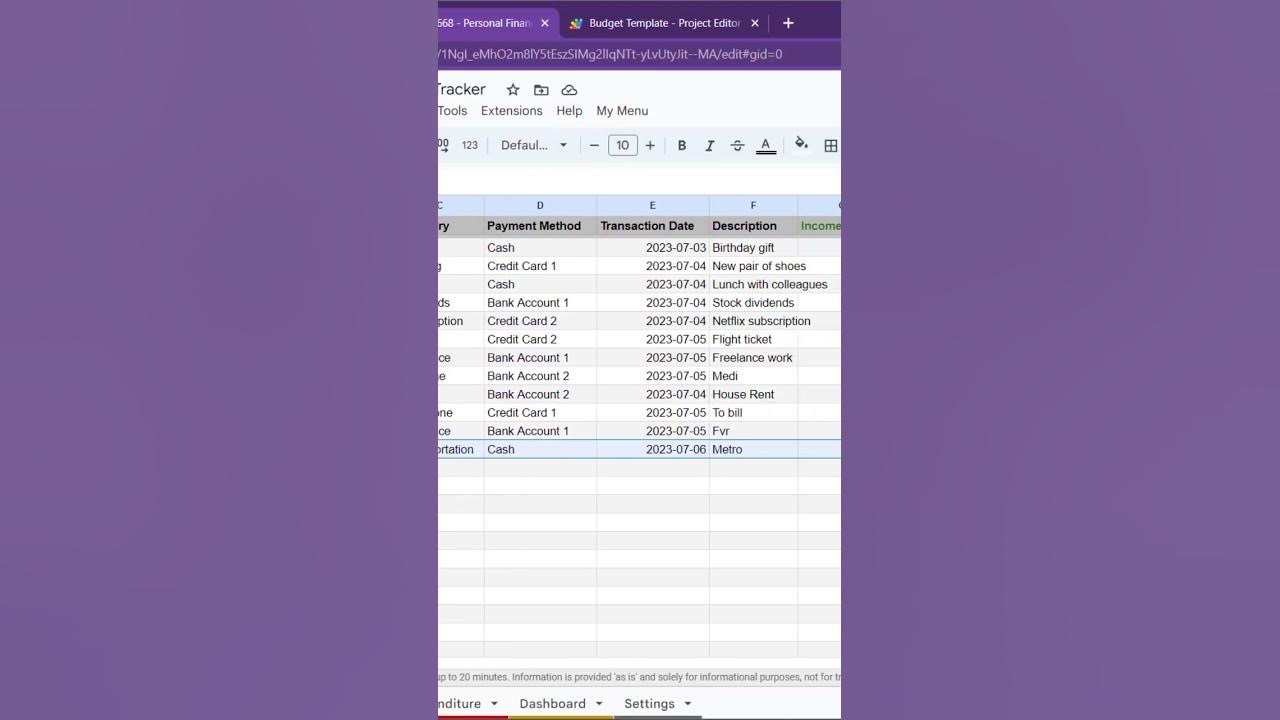Select the House Rent cell
This screenshot has height=720, width=1280.
click(753, 394)
